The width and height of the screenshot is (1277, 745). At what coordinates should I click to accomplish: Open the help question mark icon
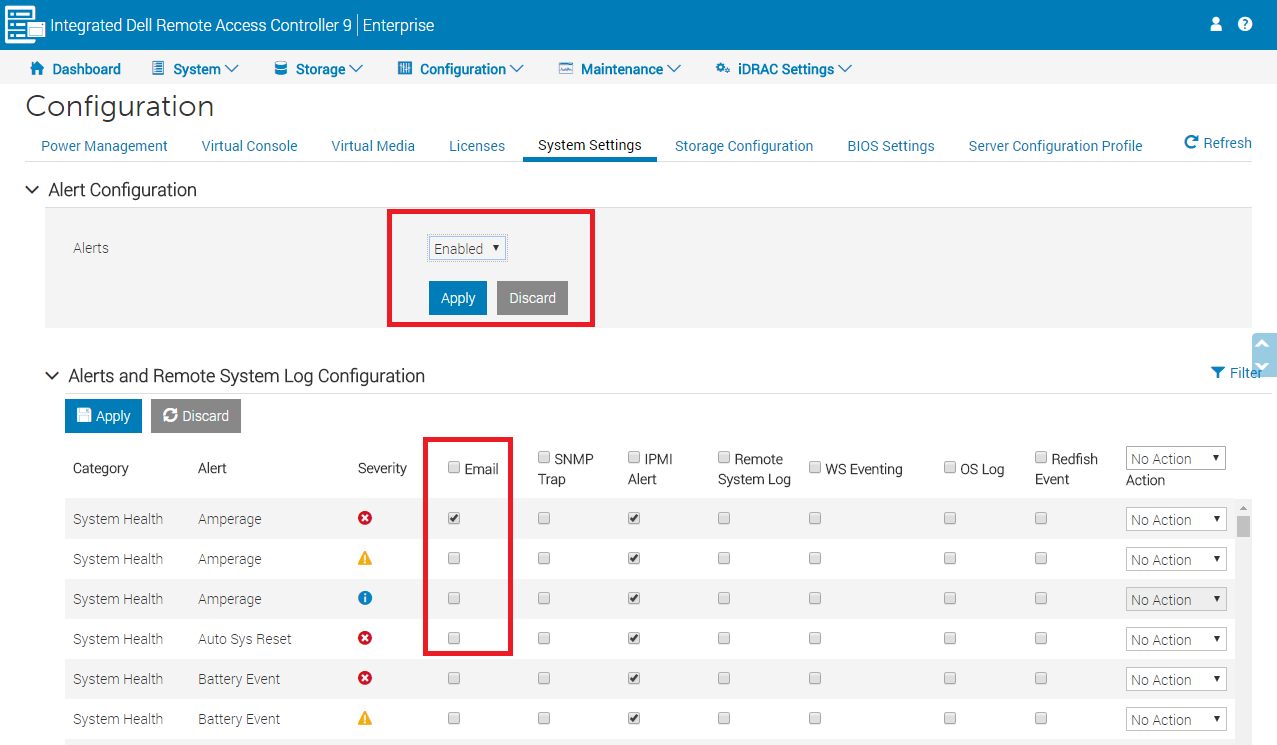(x=1245, y=24)
